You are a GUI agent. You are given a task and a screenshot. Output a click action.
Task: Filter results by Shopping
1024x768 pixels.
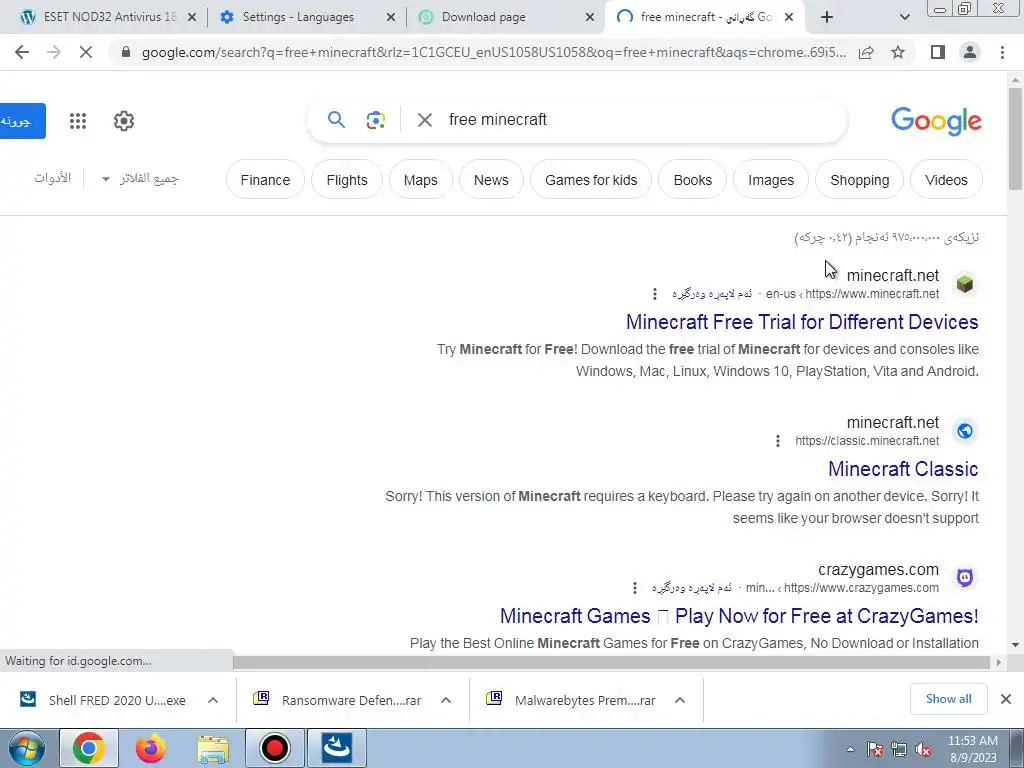coord(859,180)
